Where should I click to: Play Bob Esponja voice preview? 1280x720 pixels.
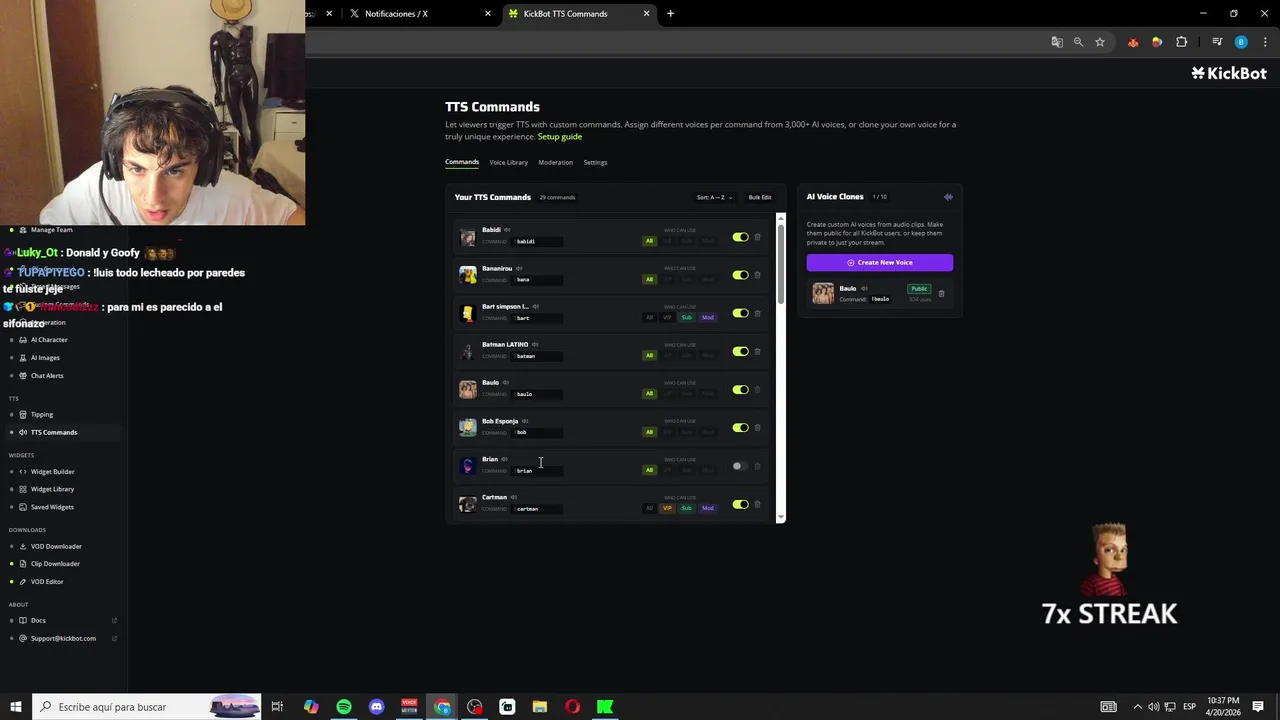click(x=525, y=421)
